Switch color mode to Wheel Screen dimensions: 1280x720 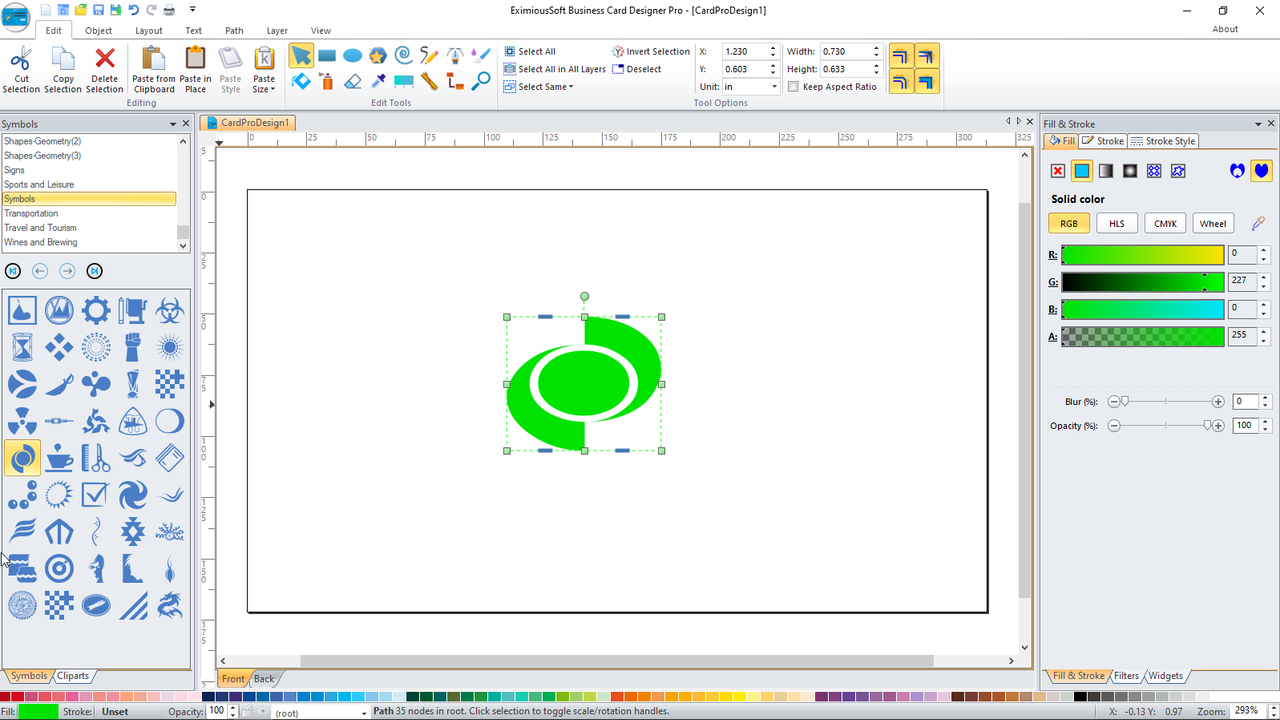[1213, 224]
